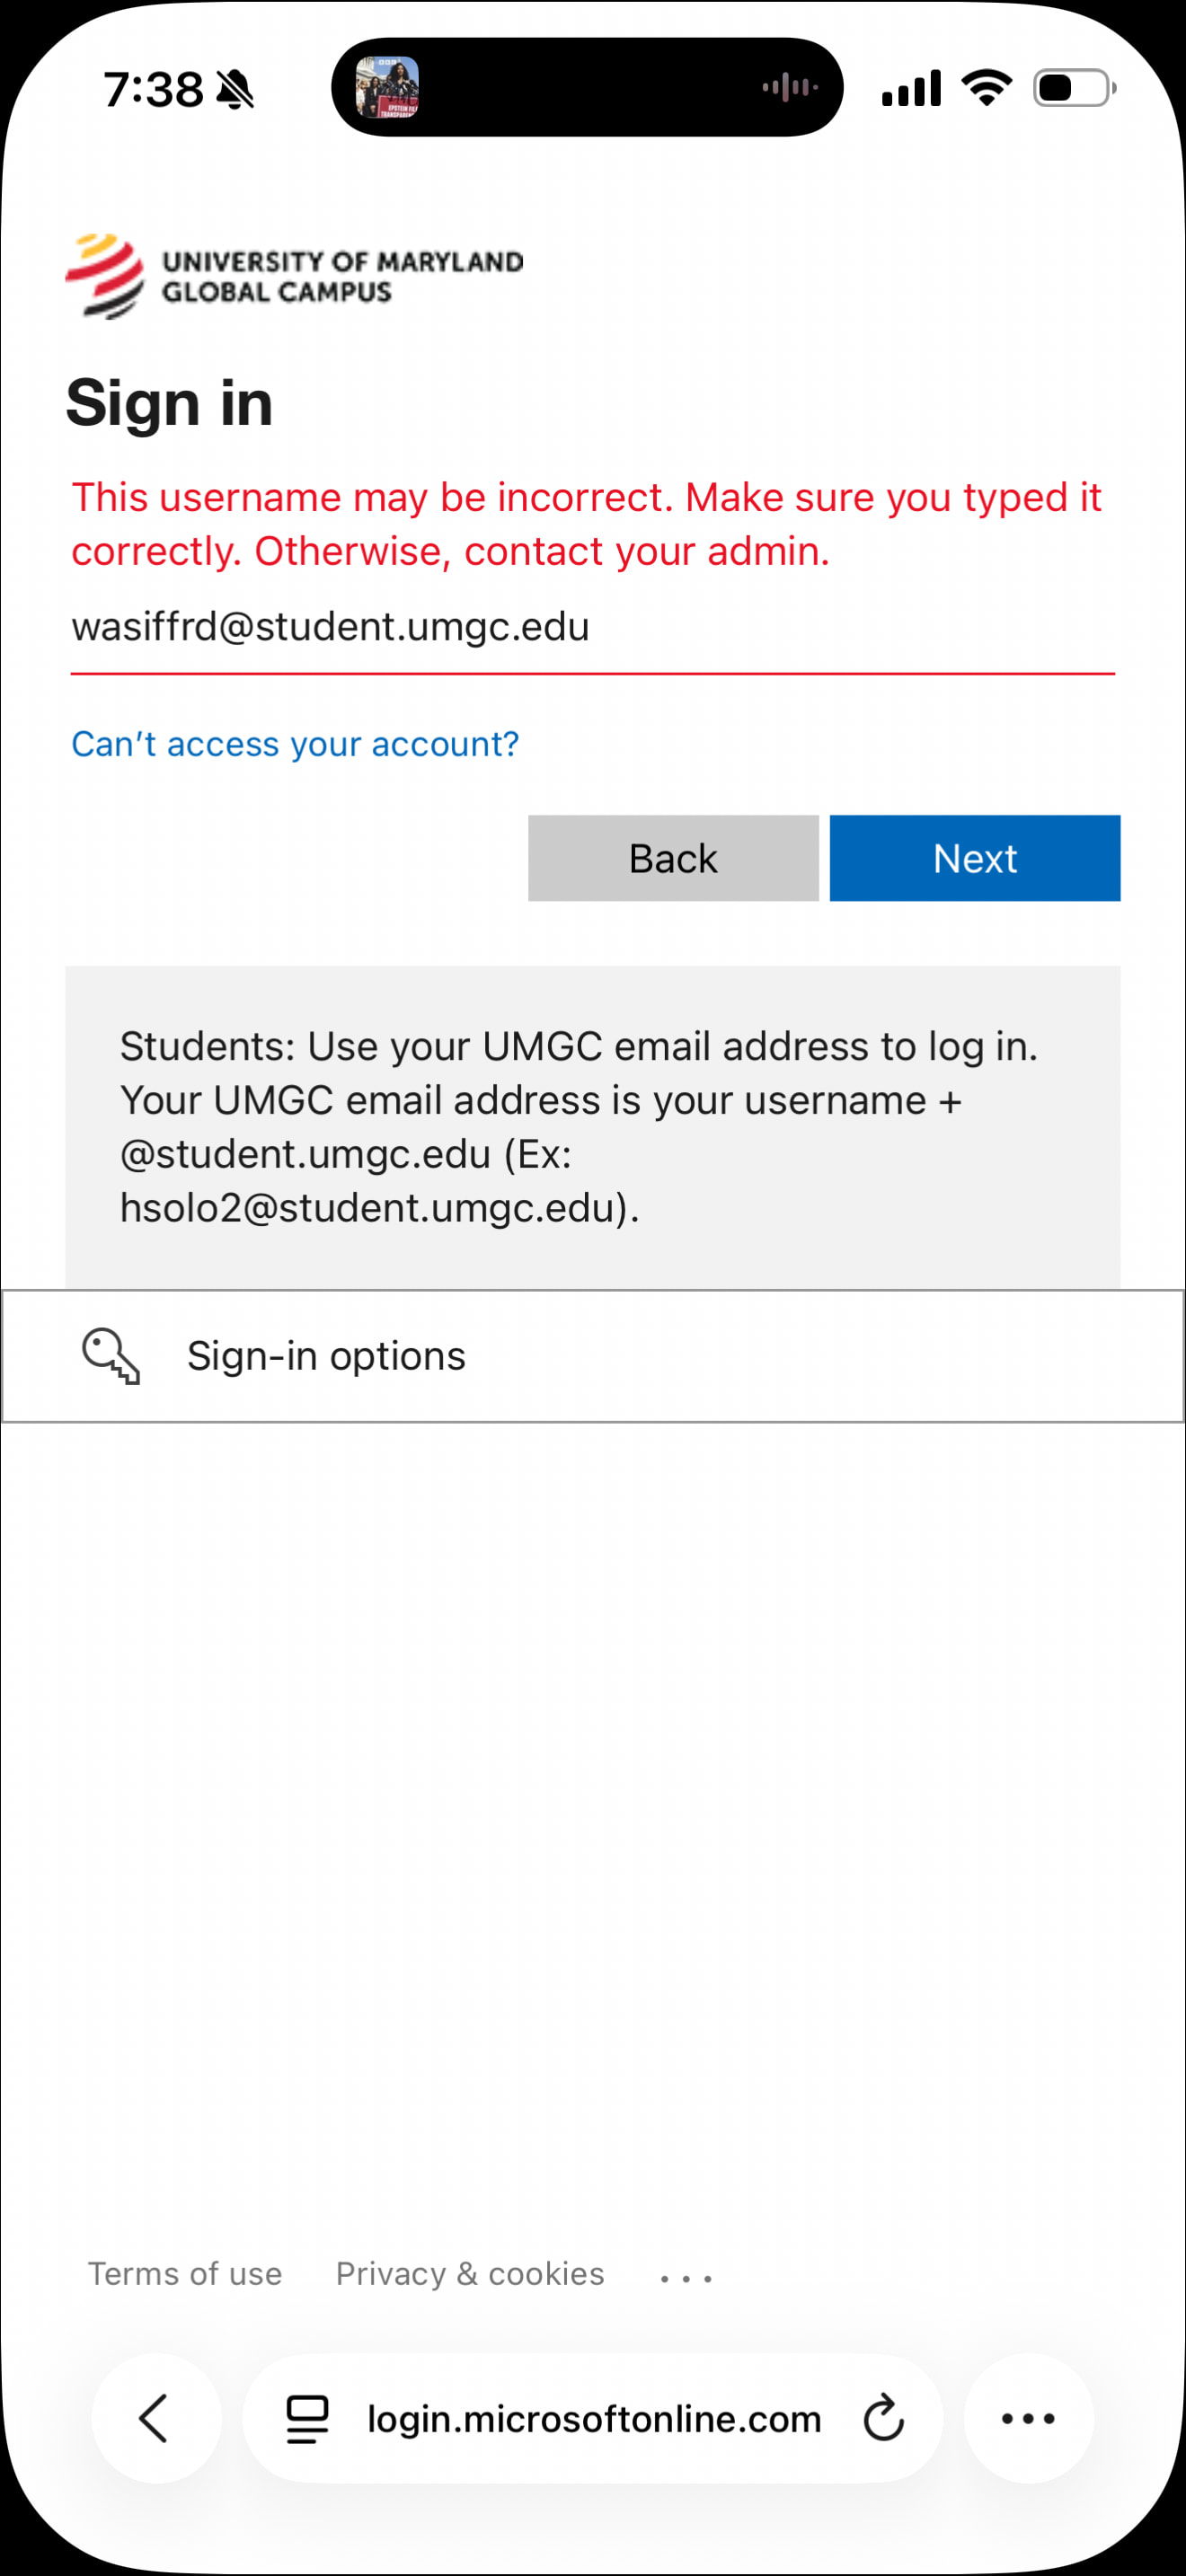Tap the key icon beside Sign-in options
This screenshot has width=1186, height=2576.
111,1356
